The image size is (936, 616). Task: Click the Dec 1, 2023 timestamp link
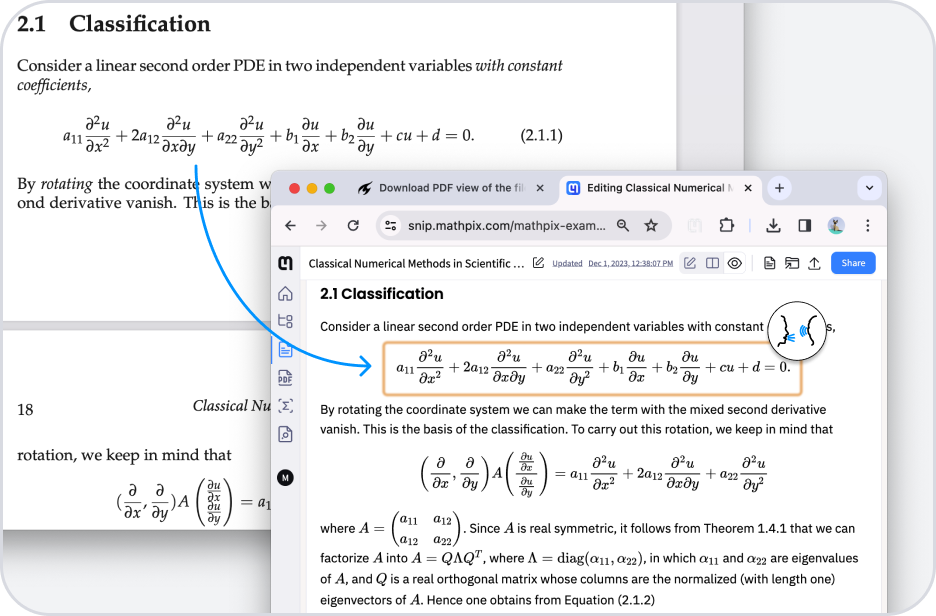click(x=630, y=263)
